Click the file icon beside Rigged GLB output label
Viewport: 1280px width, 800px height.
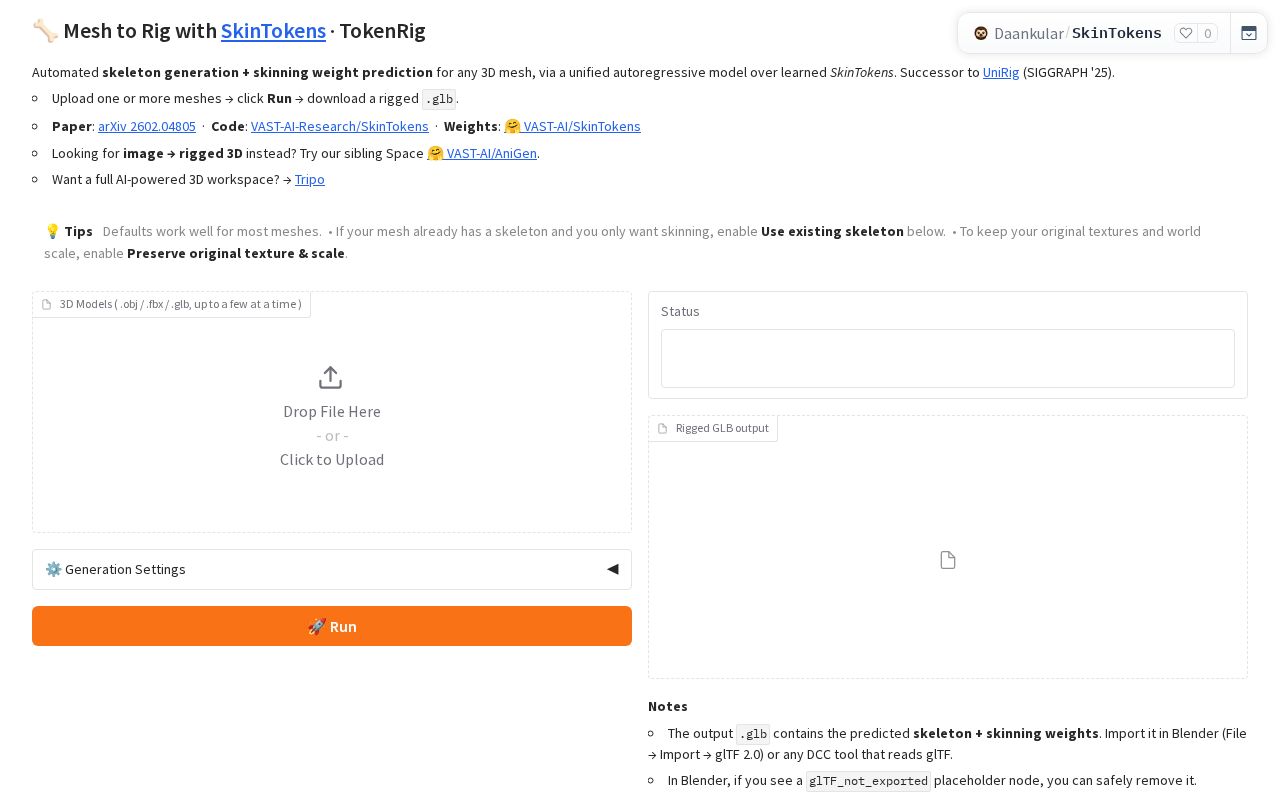(x=662, y=428)
